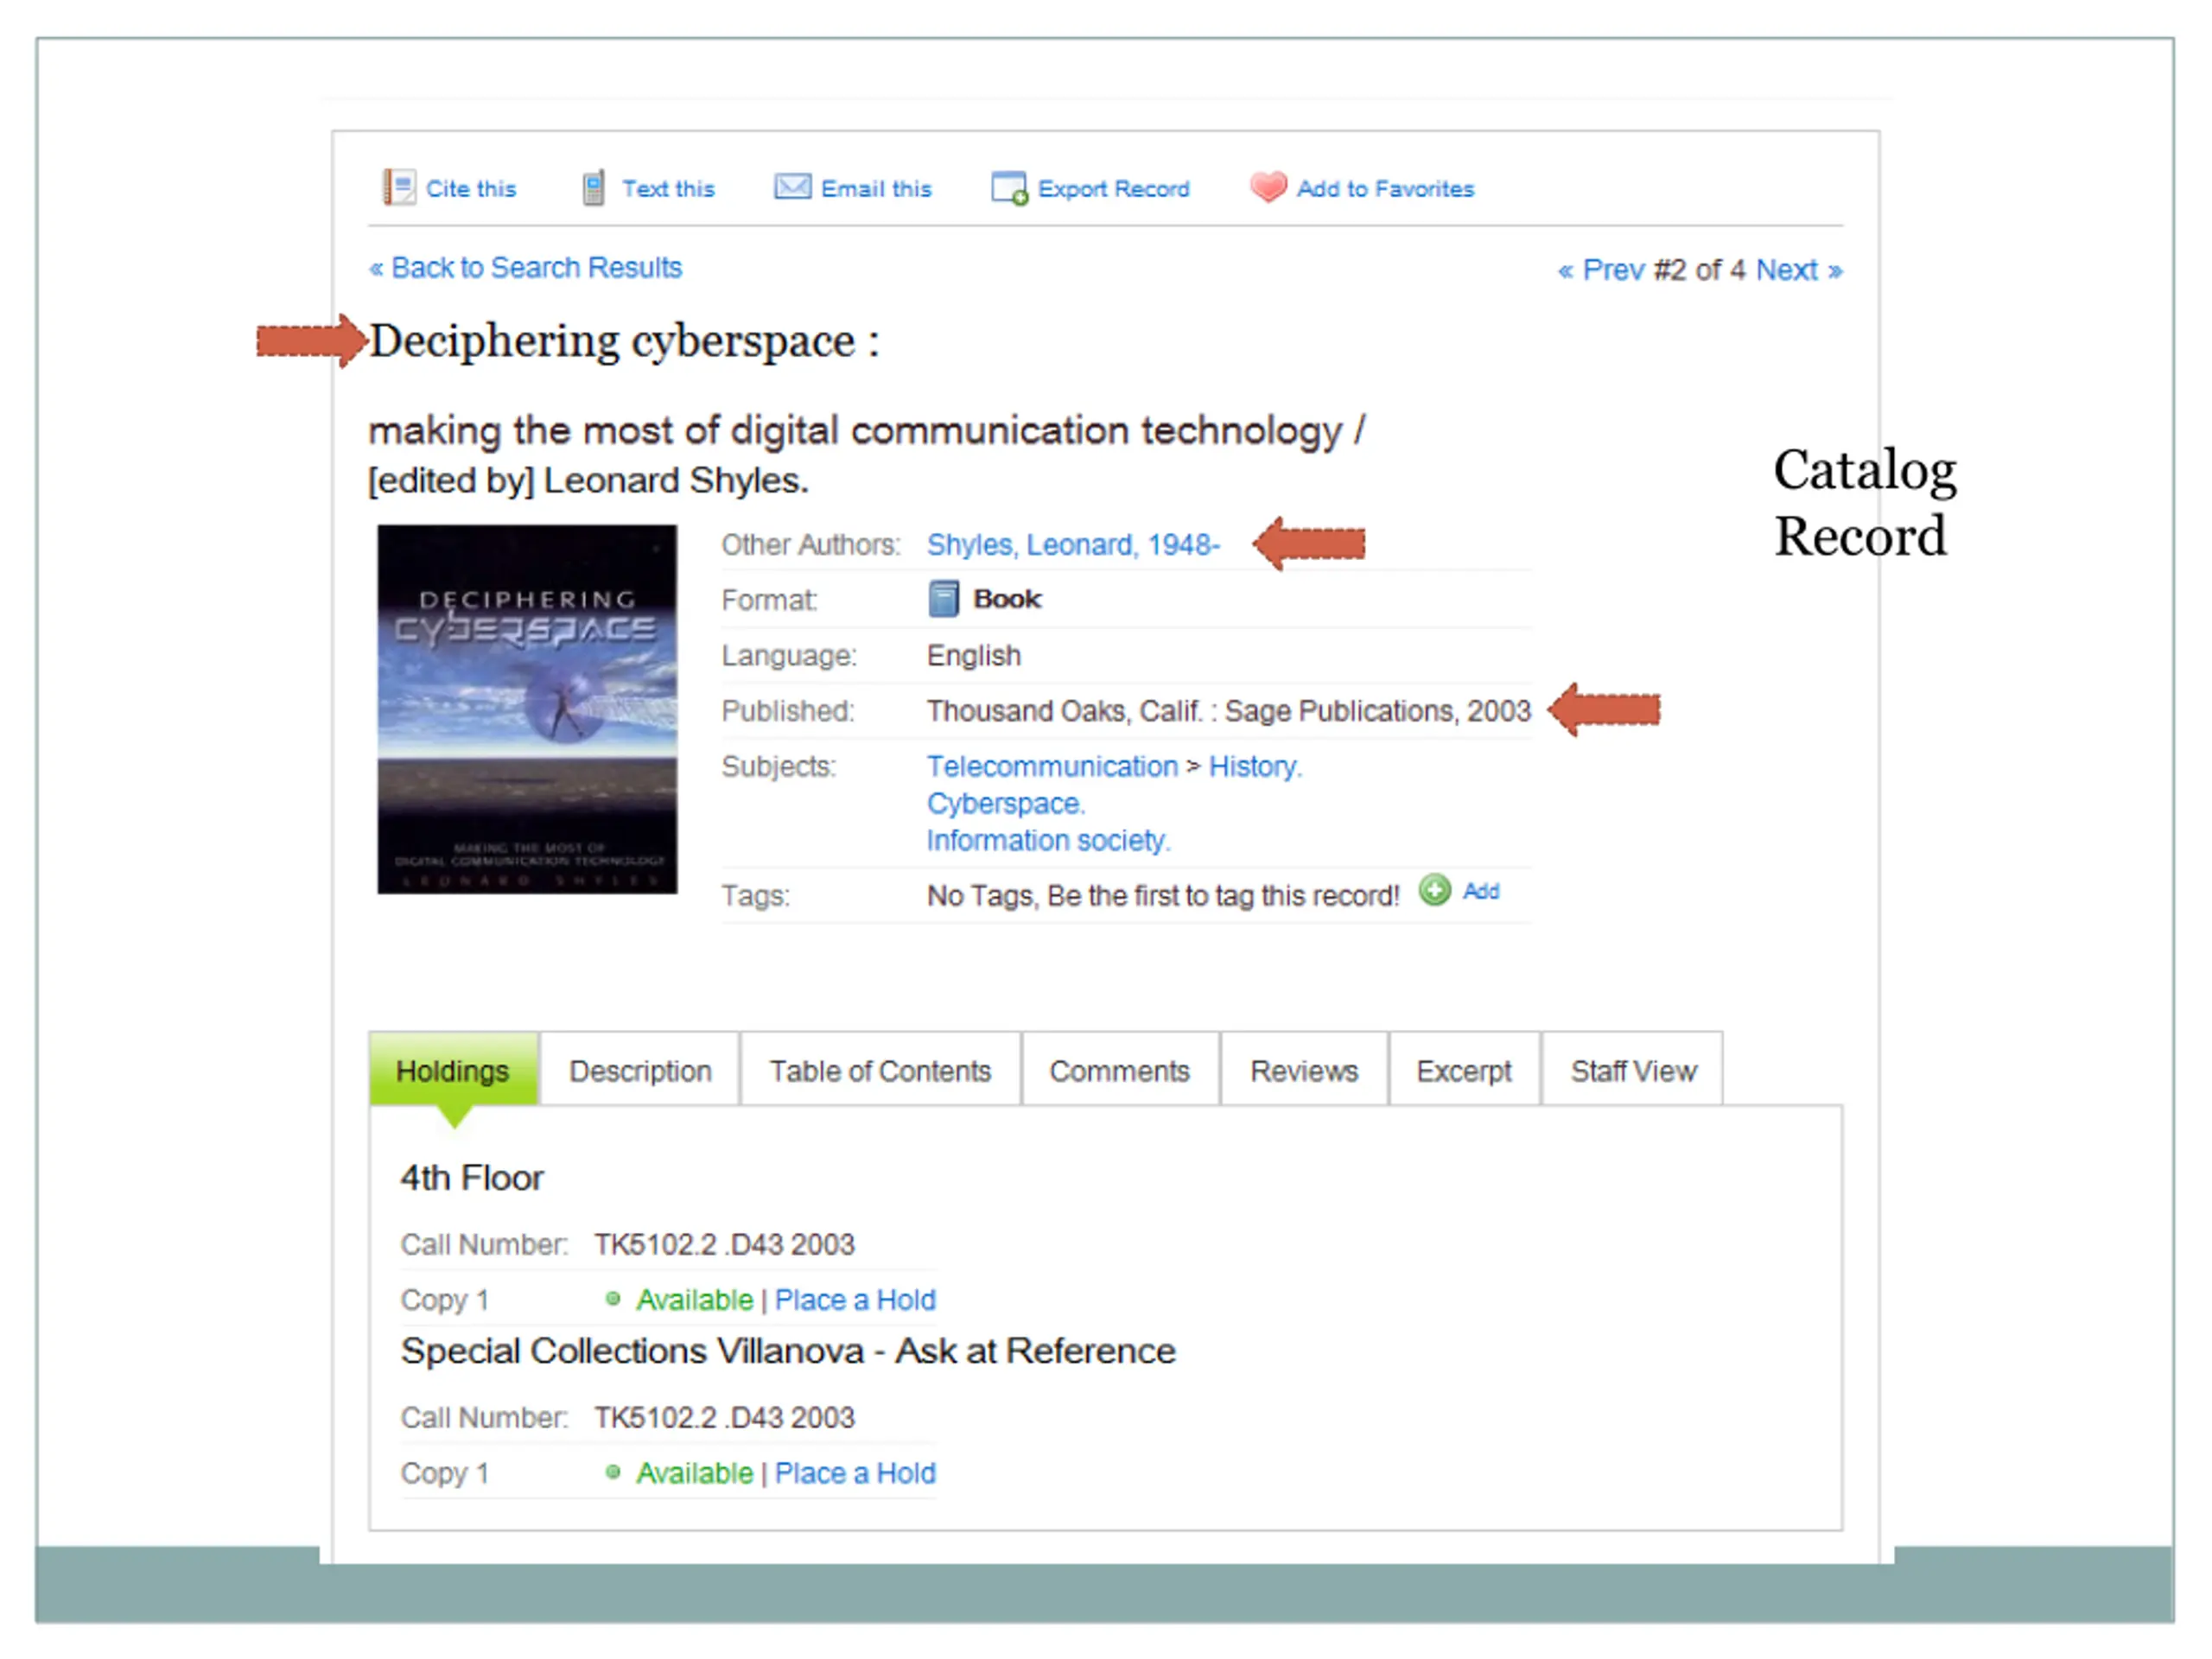Open the Reviews tab
2212x1659 pixels.
pyautogui.click(x=1303, y=1070)
